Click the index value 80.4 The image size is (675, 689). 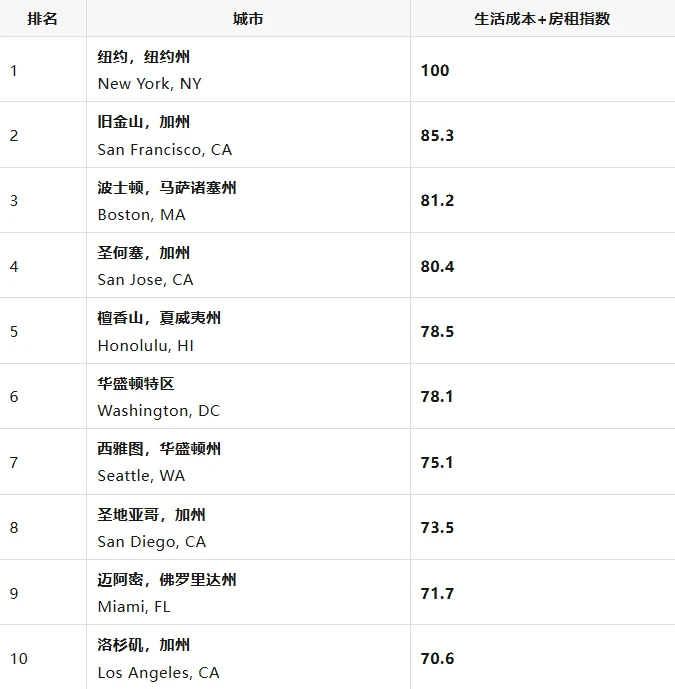coord(437,266)
